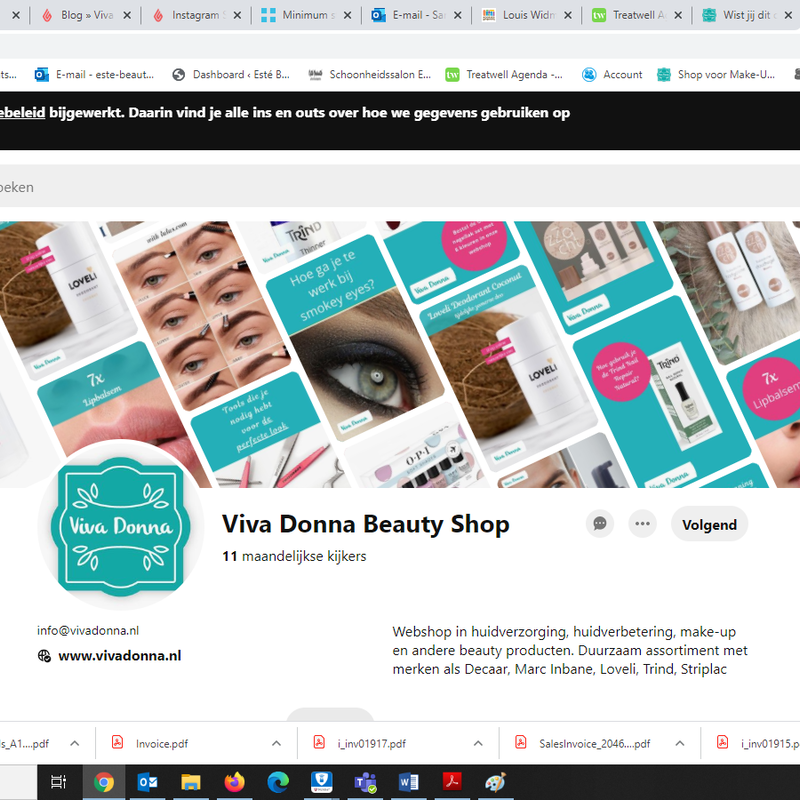
Task: Launch Microsoft Edge from the taskbar
Action: click(x=278, y=782)
